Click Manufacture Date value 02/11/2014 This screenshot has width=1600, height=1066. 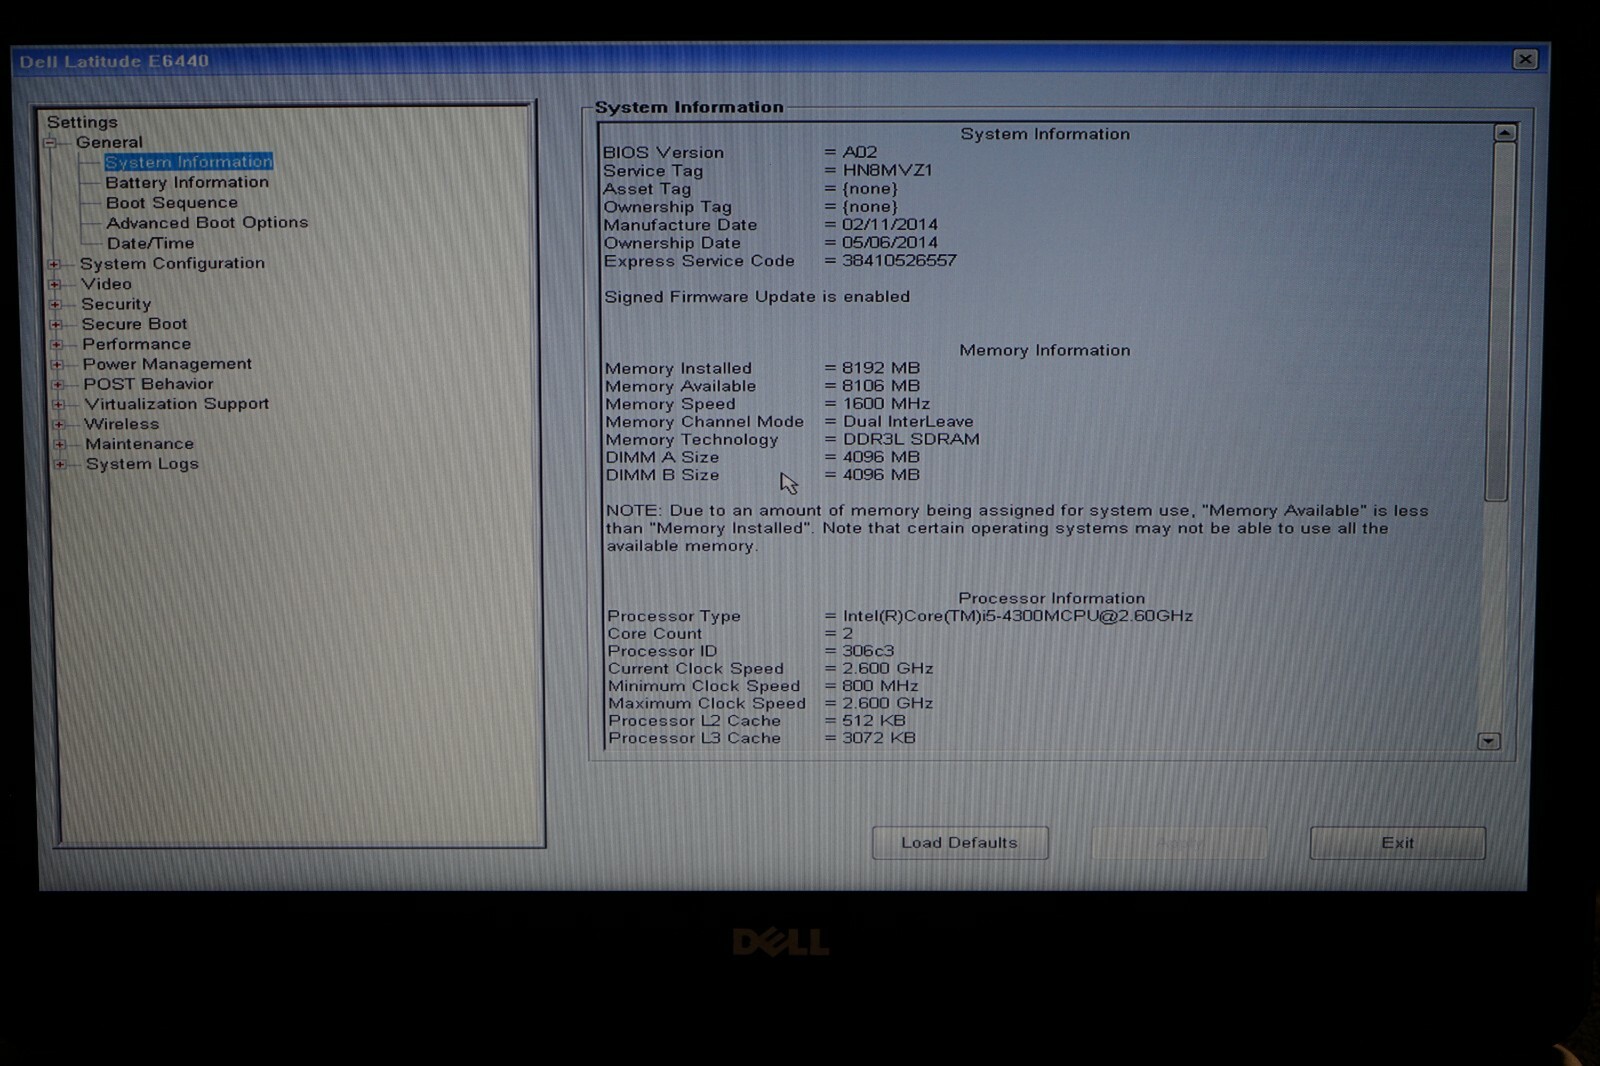[x=890, y=225]
